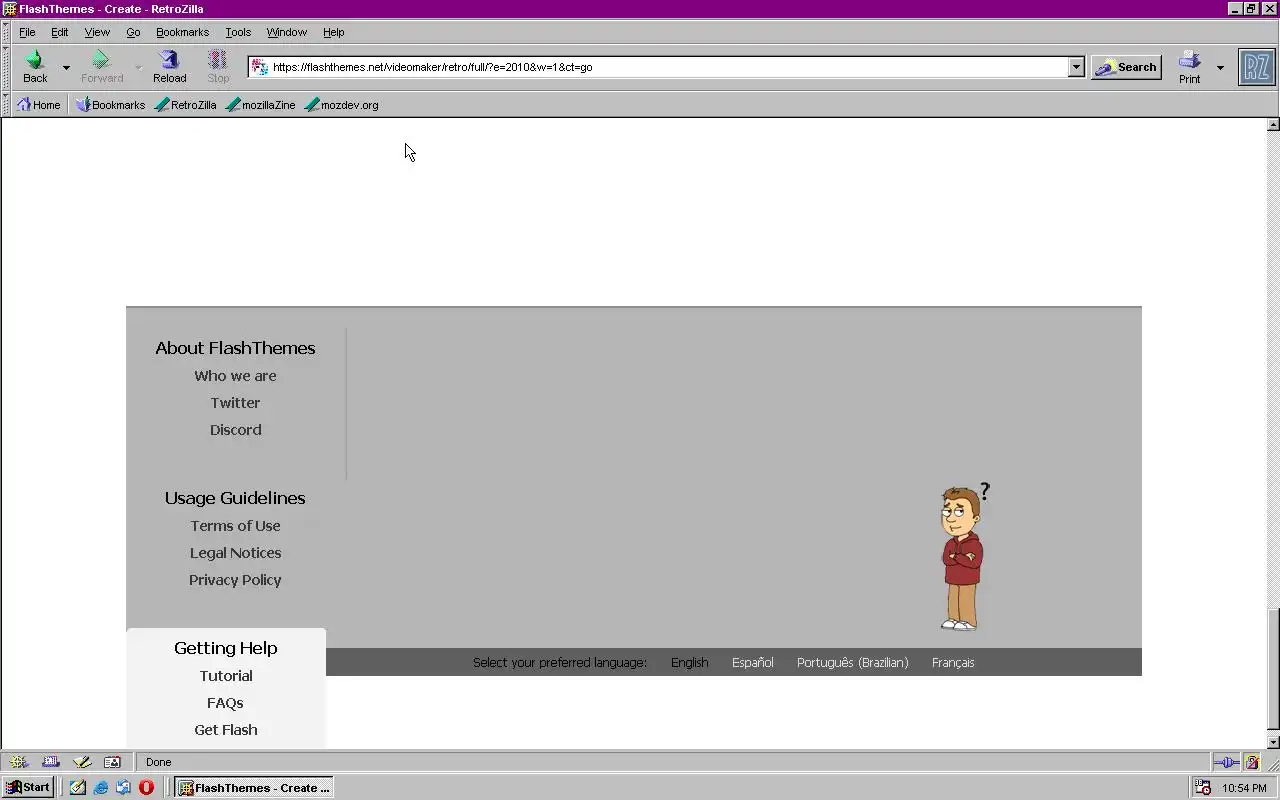Open the Back button history dropdown arrow

point(66,68)
